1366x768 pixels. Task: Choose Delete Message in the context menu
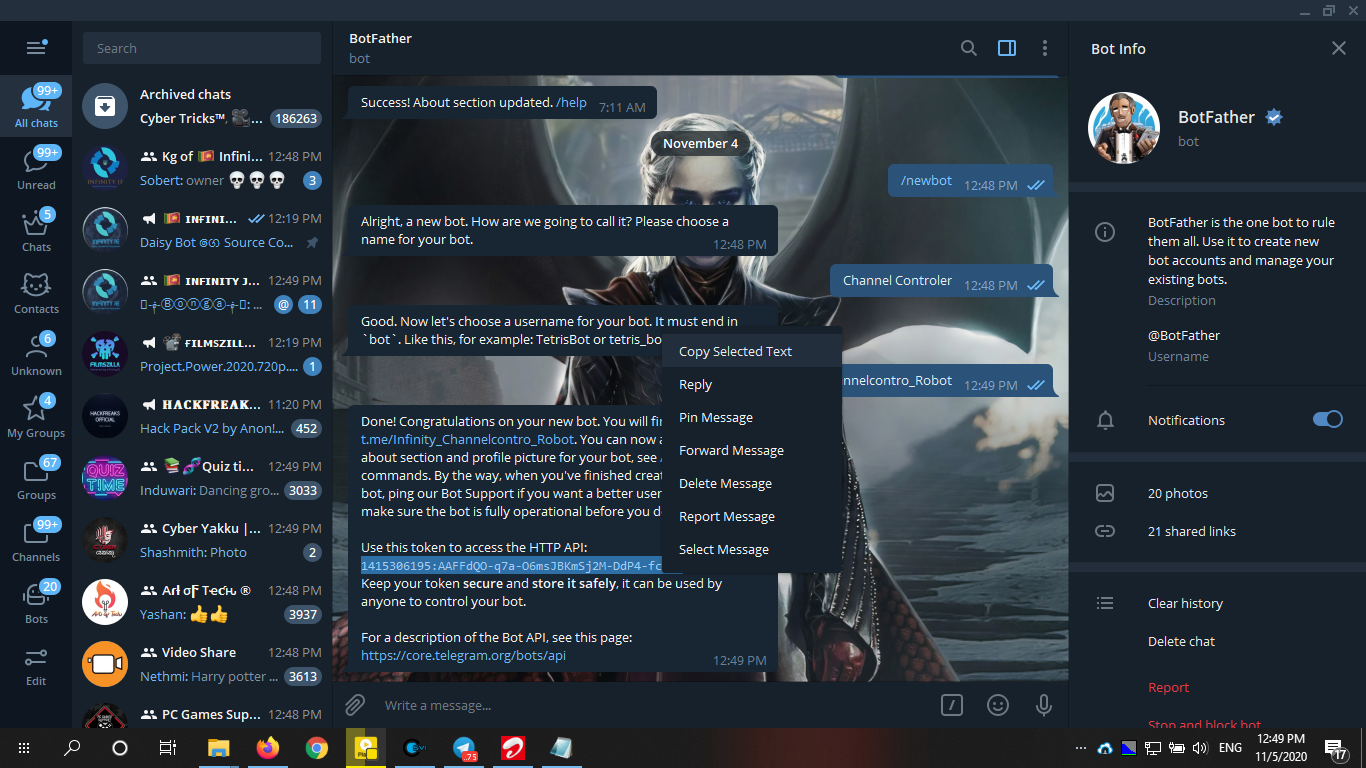tap(752, 483)
